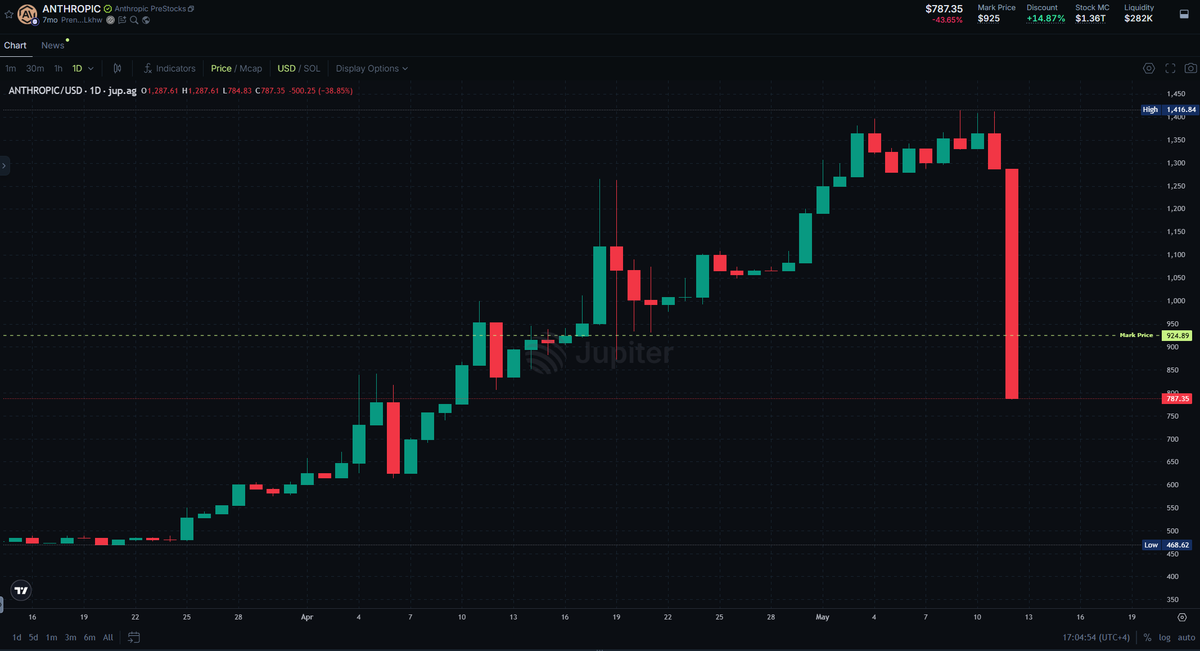Click the Low 468.62 price label

(1168, 545)
